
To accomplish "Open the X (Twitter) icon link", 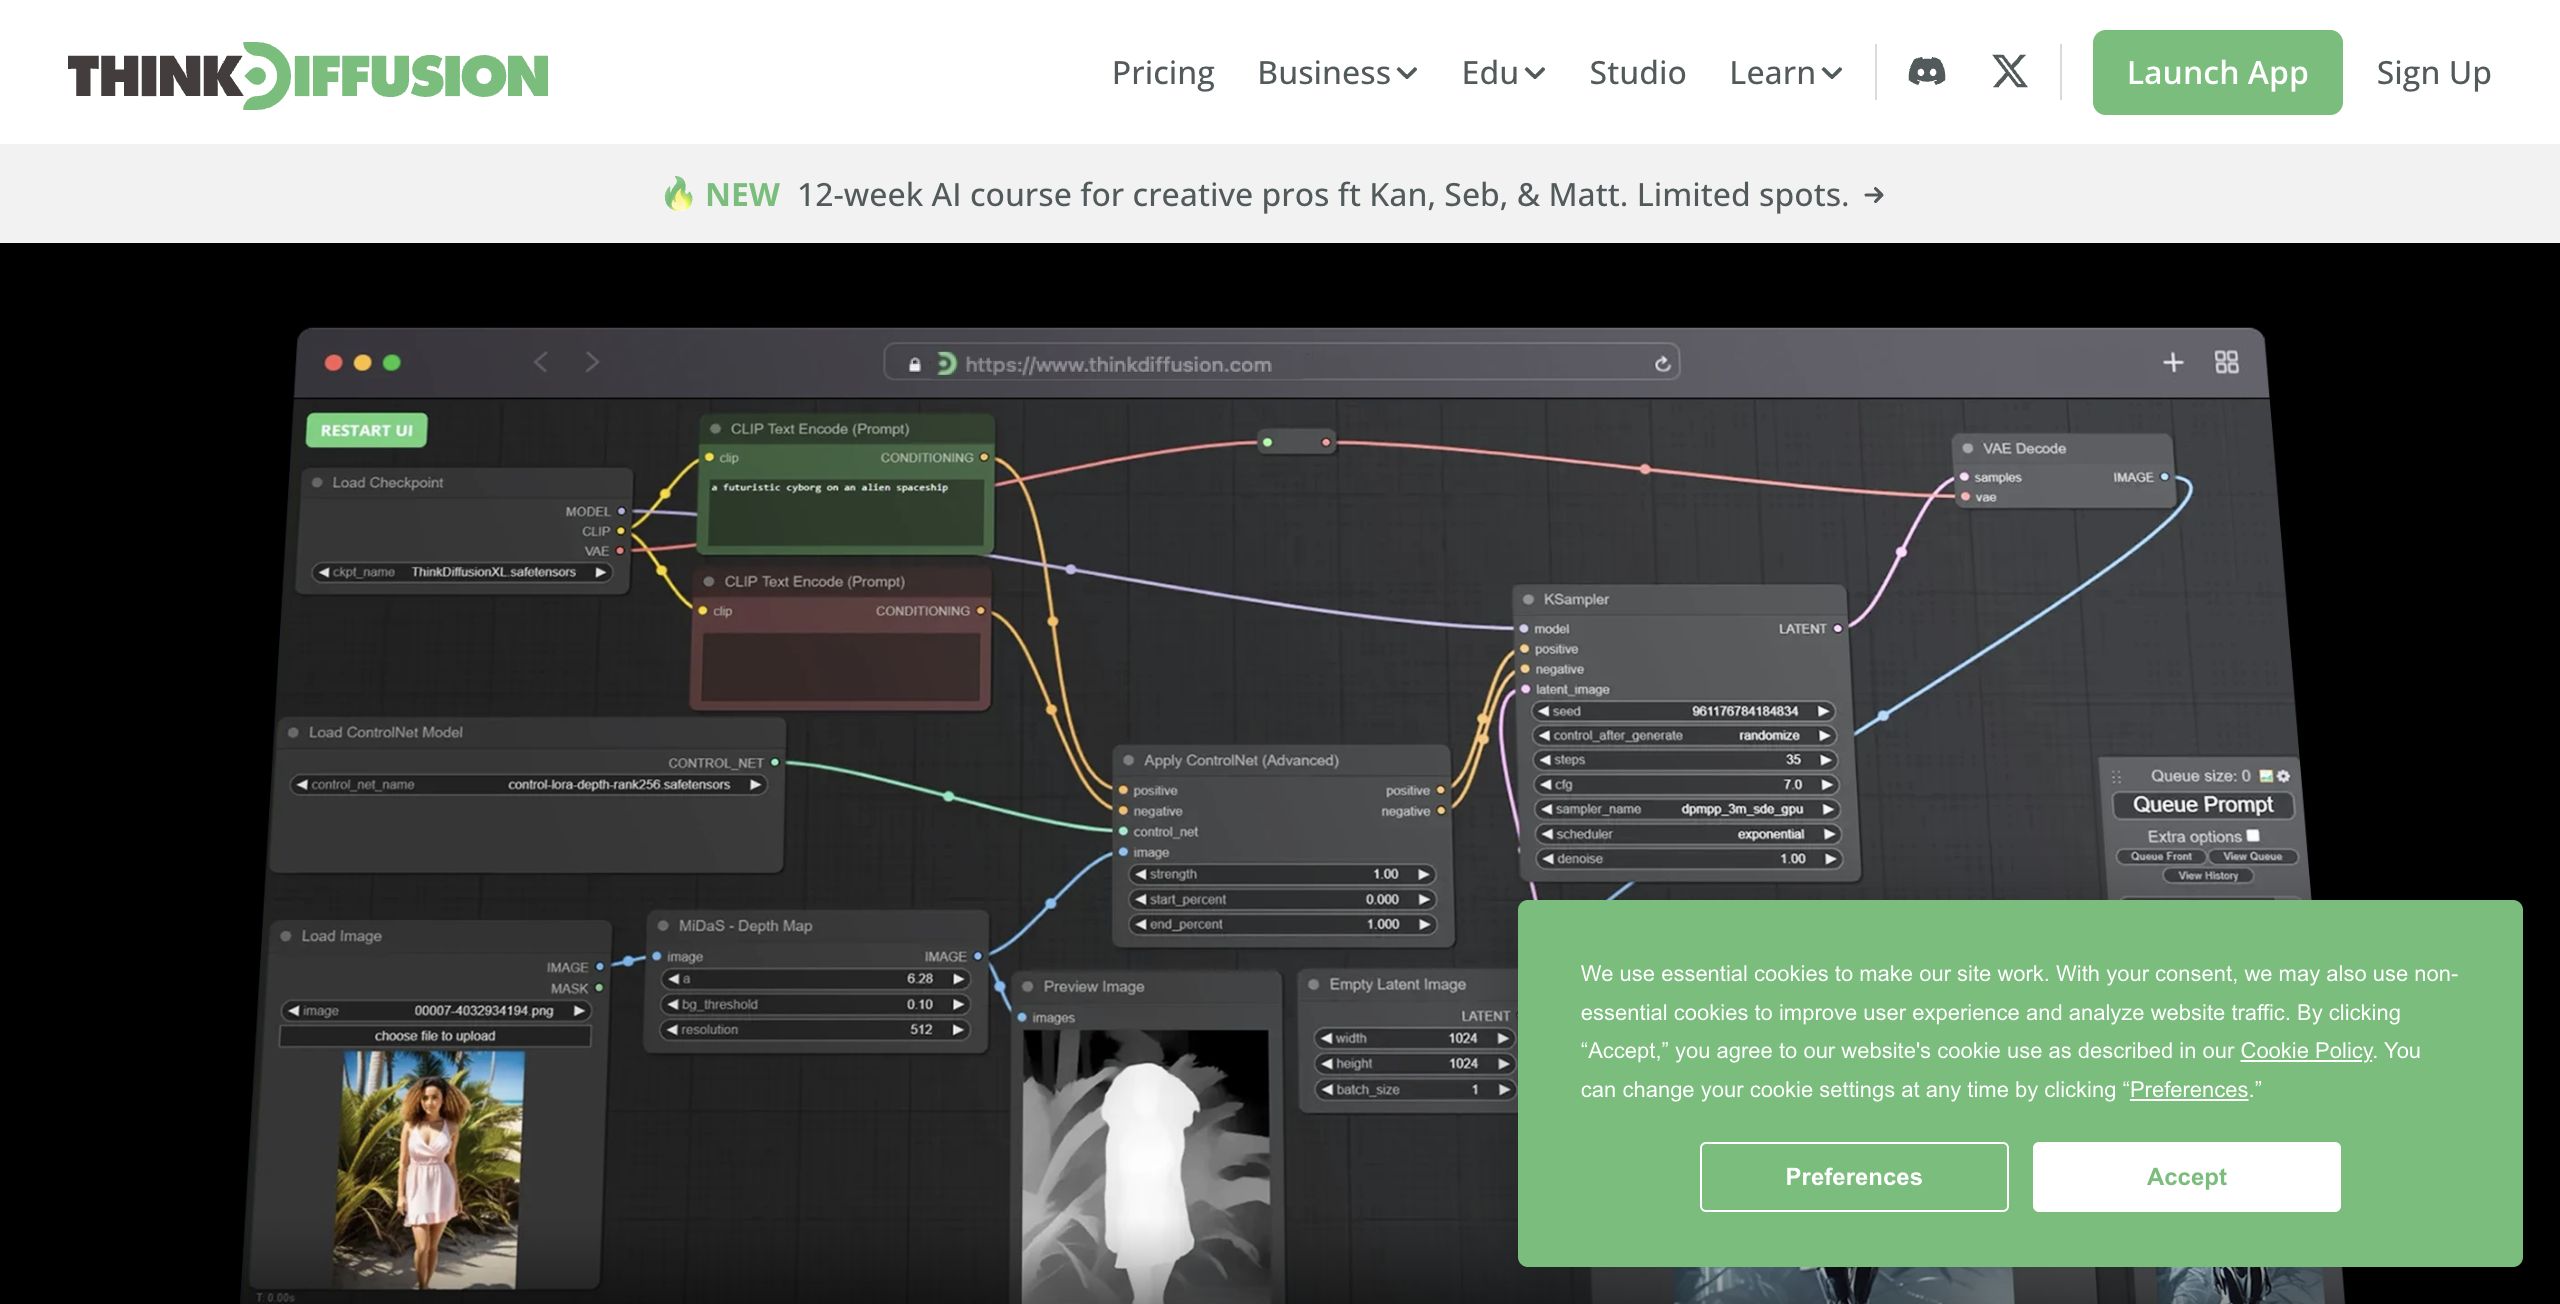I will tap(2009, 72).
